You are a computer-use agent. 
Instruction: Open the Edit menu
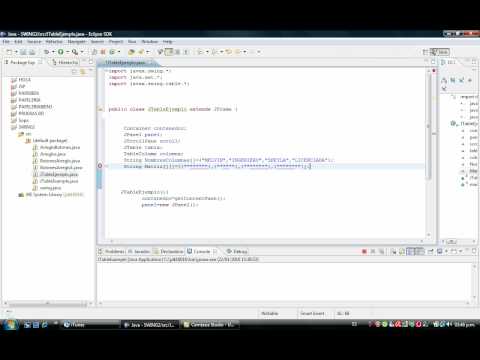[x=18, y=42]
